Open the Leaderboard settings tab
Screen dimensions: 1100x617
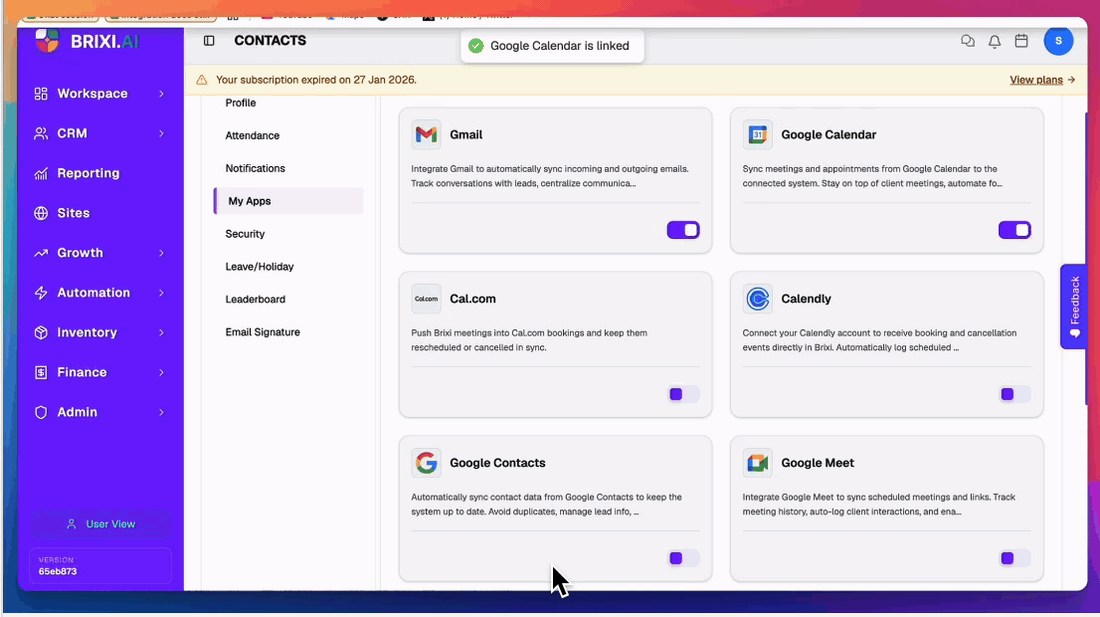point(255,299)
